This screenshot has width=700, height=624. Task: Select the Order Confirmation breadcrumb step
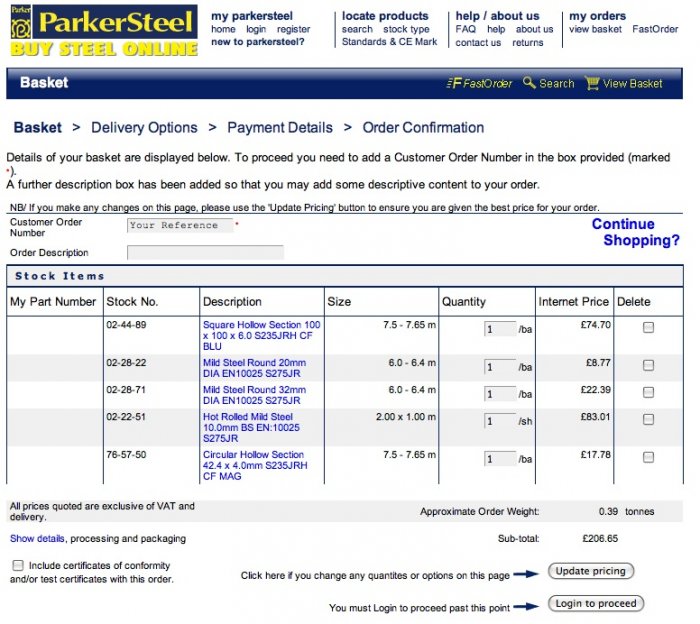(x=423, y=128)
